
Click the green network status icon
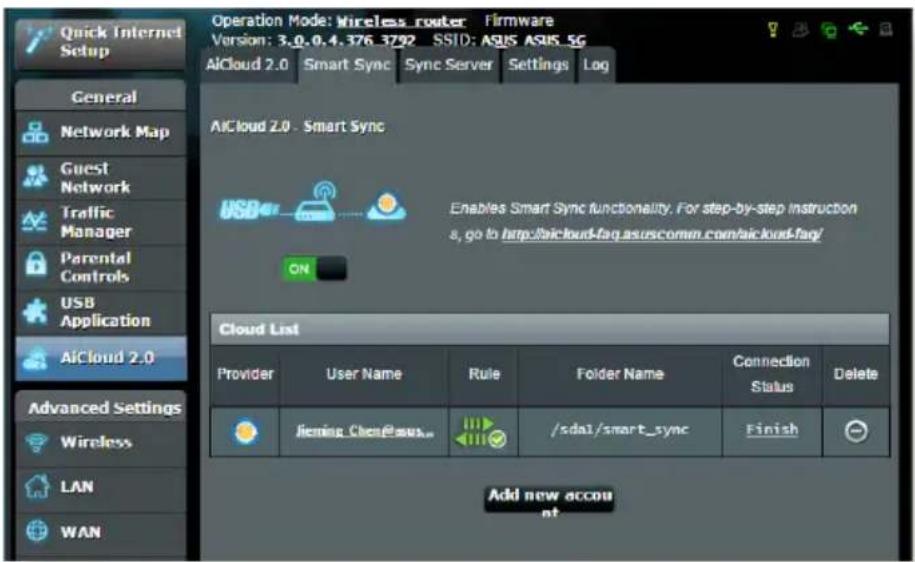tap(829, 29)
